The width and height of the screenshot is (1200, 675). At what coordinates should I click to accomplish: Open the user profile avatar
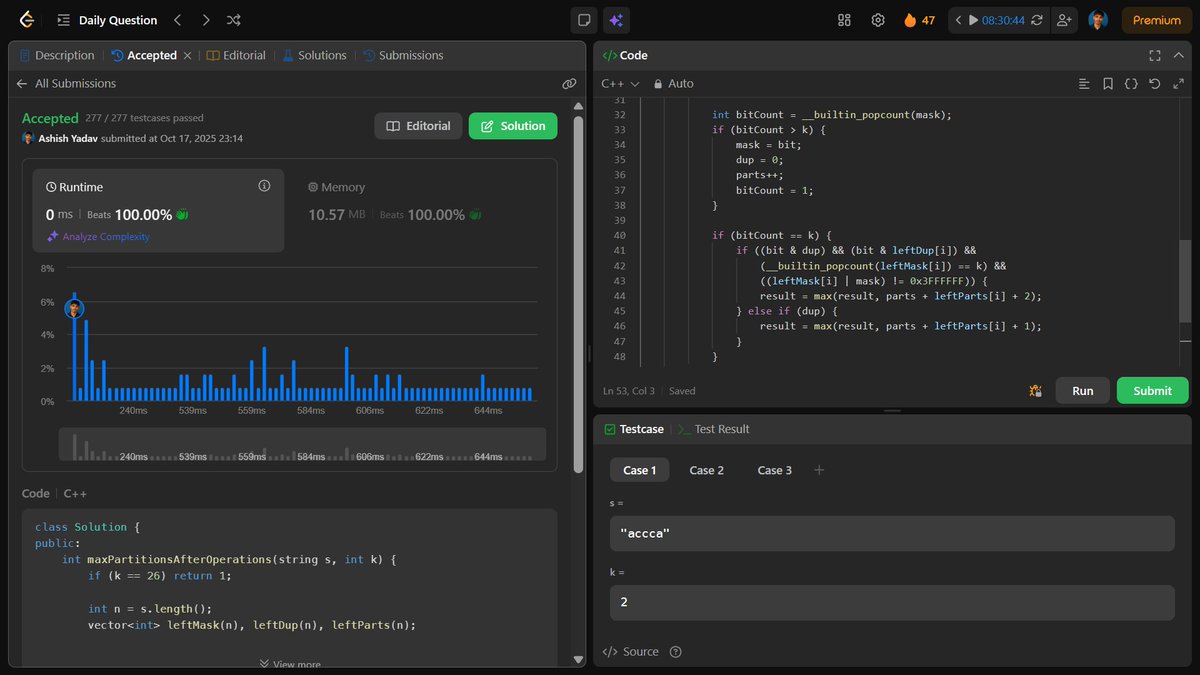(x=1098, y=20)
